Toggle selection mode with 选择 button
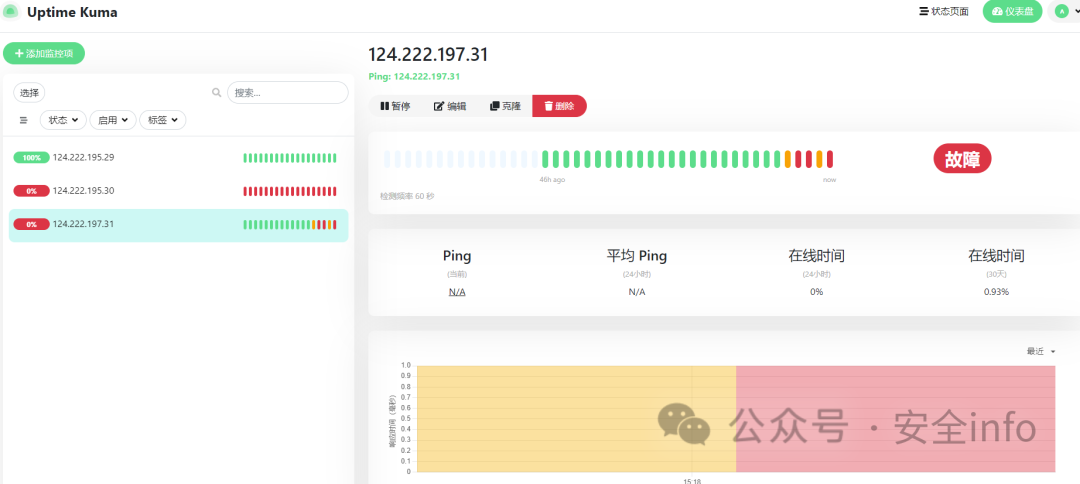Screen dimensions: 1080x484 pyautogui.click(x=30, y=93)
